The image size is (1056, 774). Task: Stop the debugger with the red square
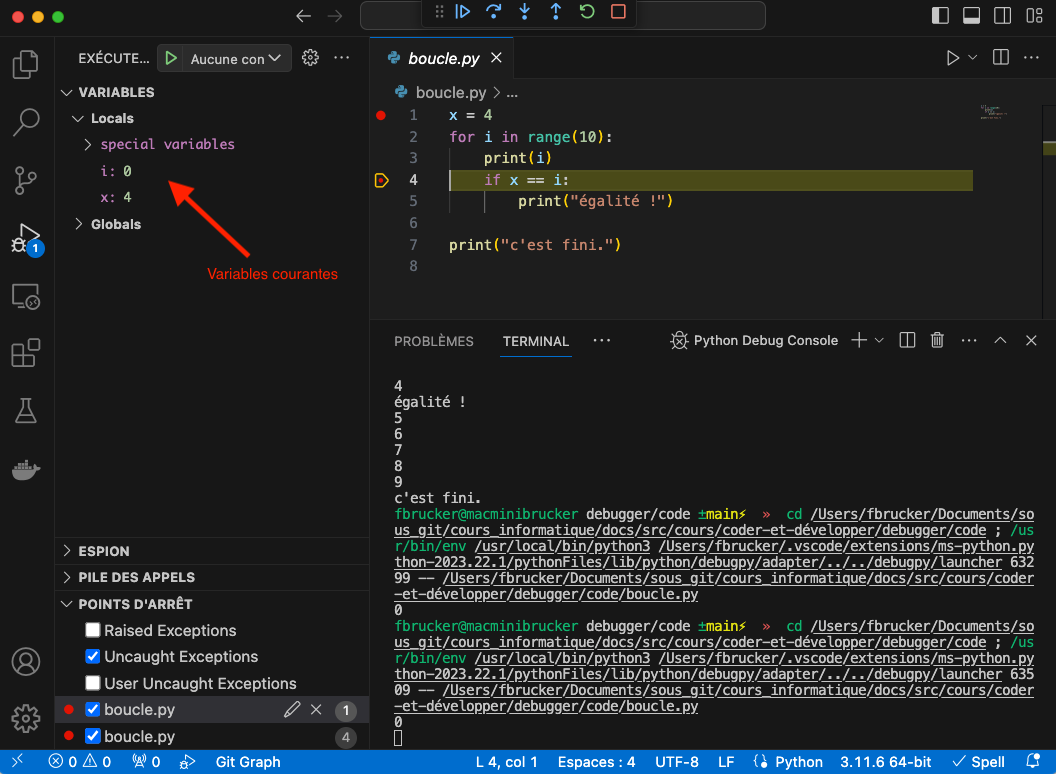coord(618,12)
